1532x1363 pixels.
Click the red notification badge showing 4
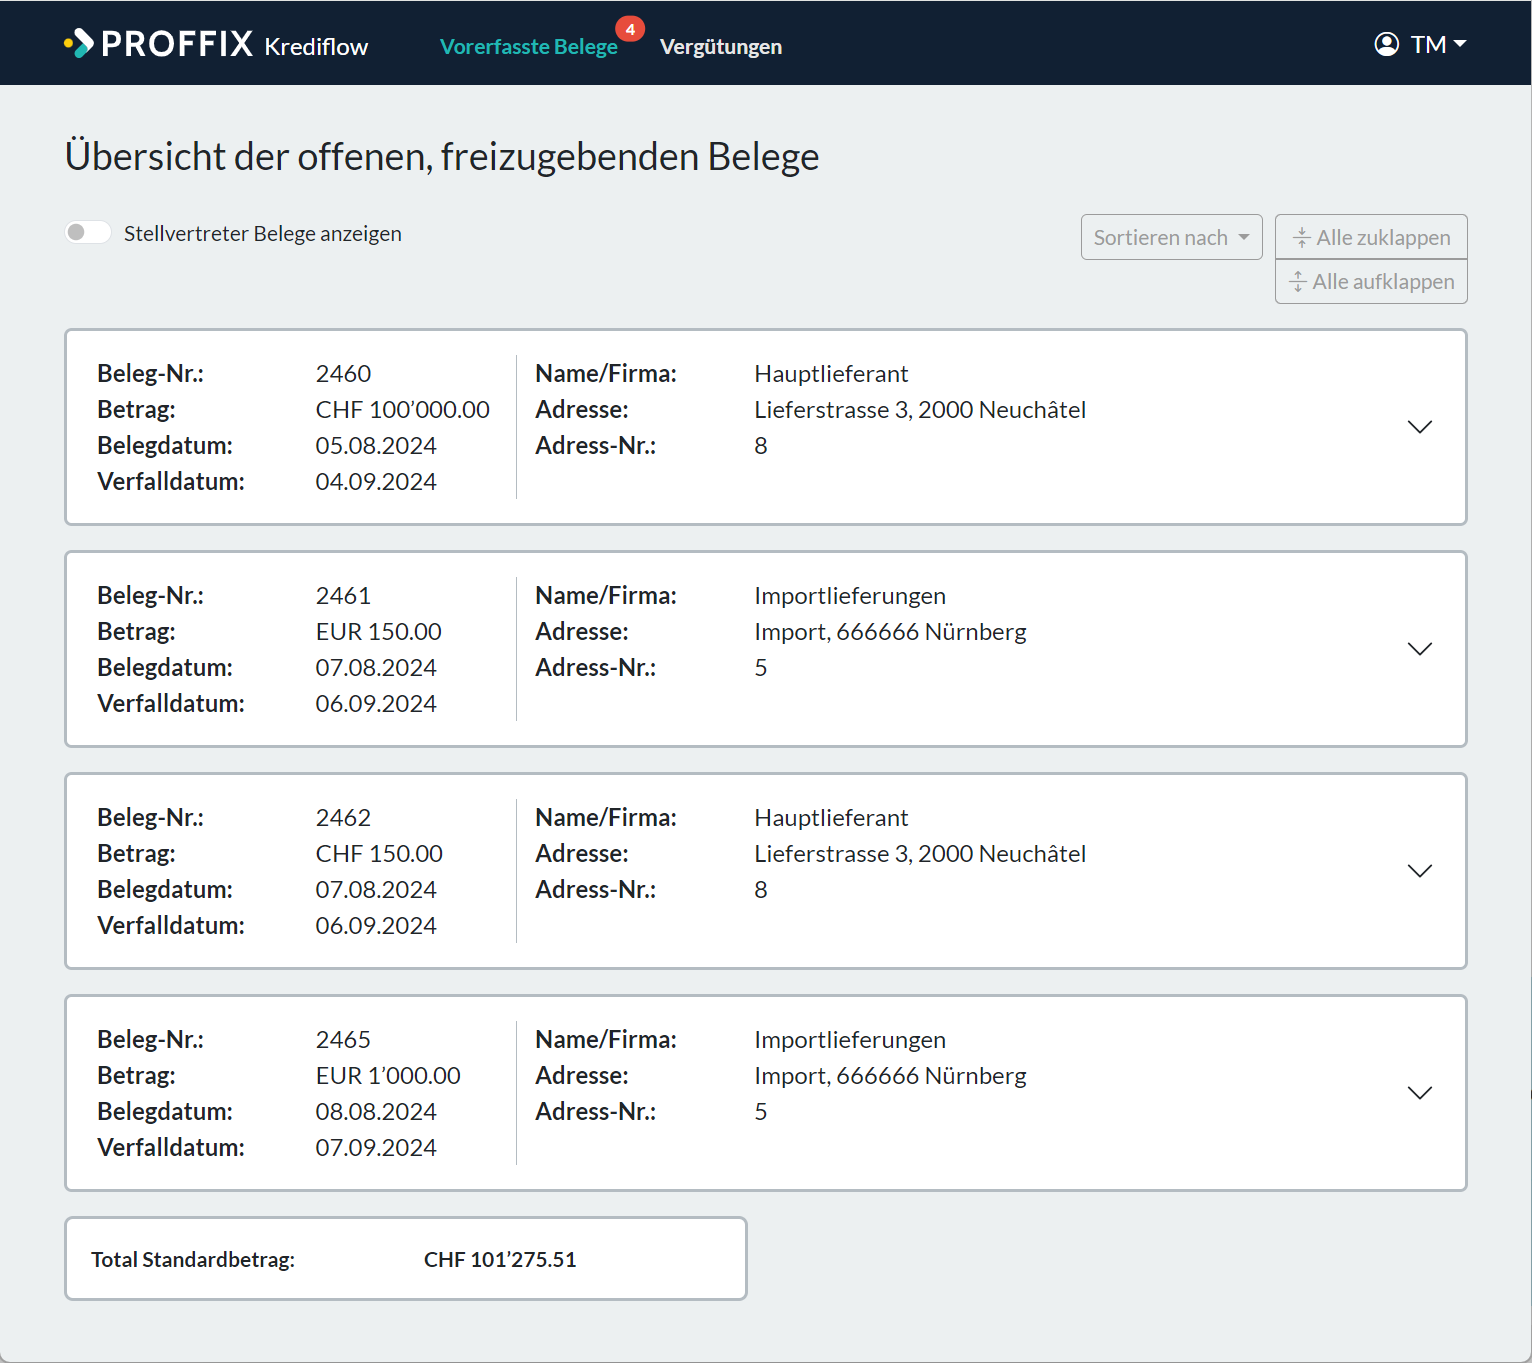630,30
